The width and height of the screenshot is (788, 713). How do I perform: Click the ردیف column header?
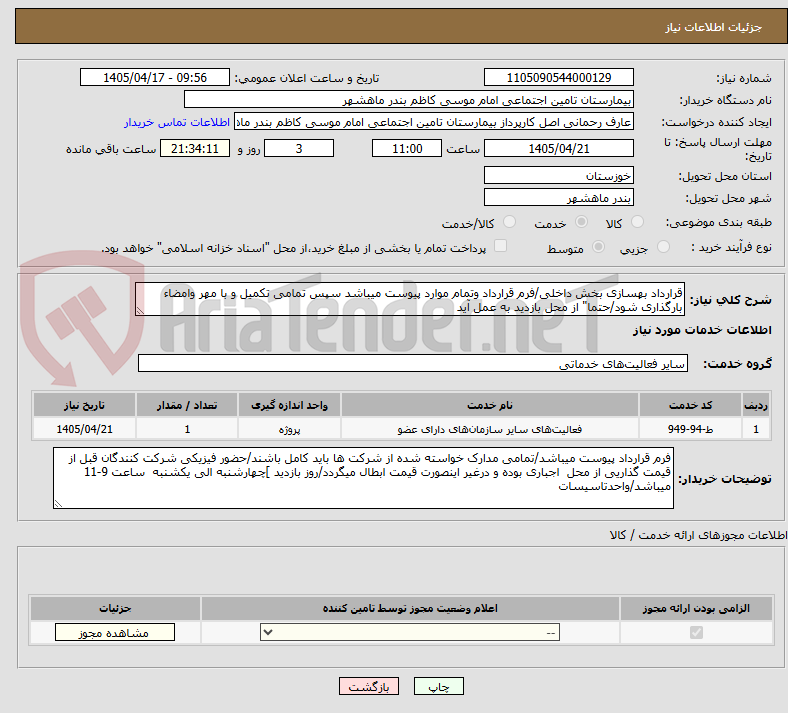coord(756,405)
